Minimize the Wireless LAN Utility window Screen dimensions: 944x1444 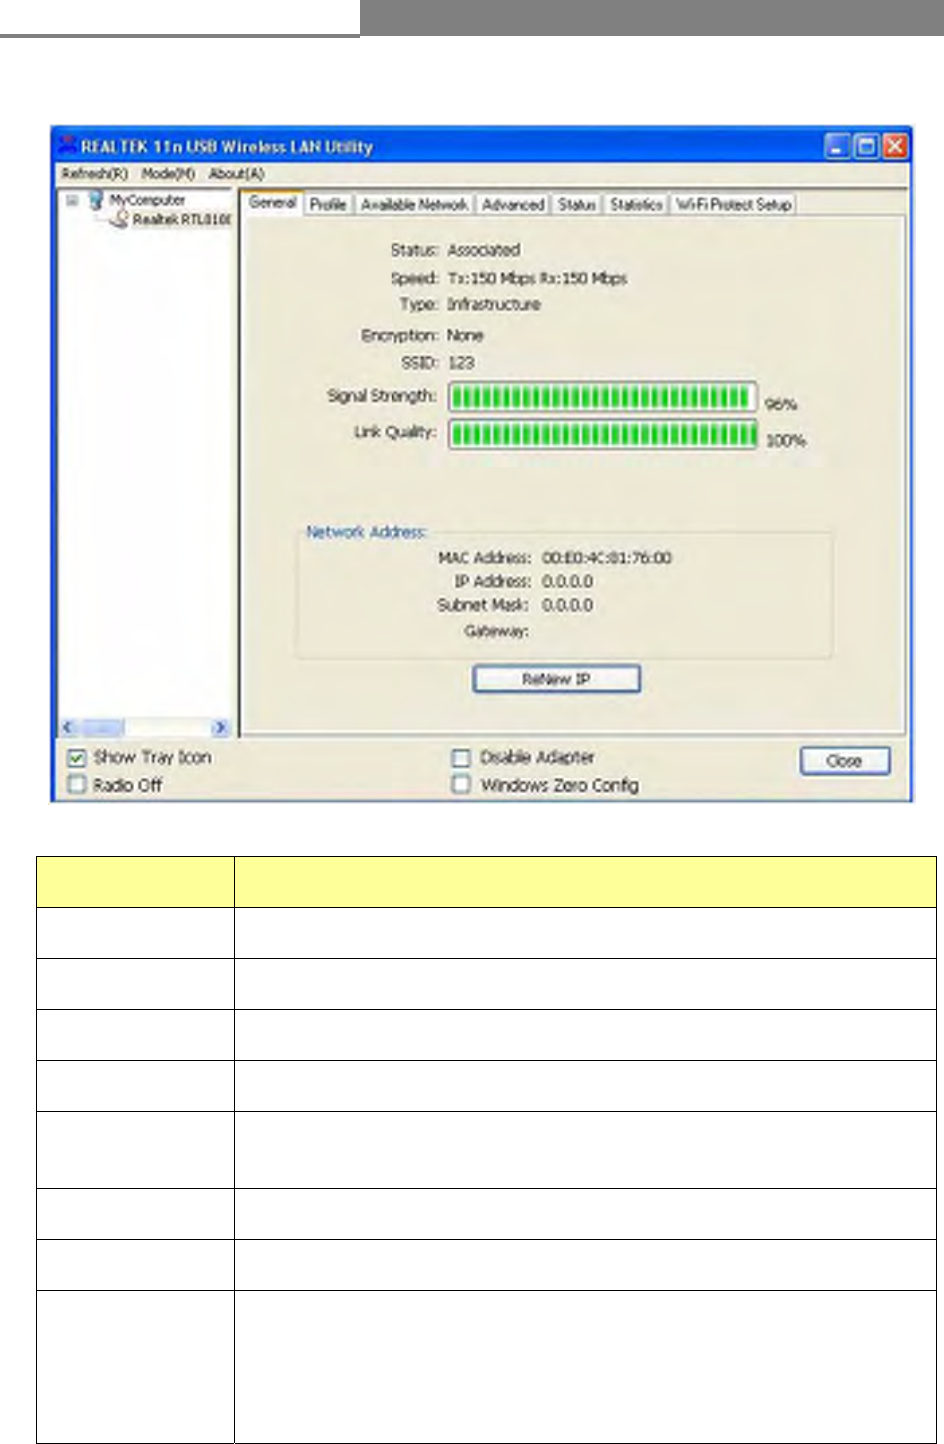point(837,147)
